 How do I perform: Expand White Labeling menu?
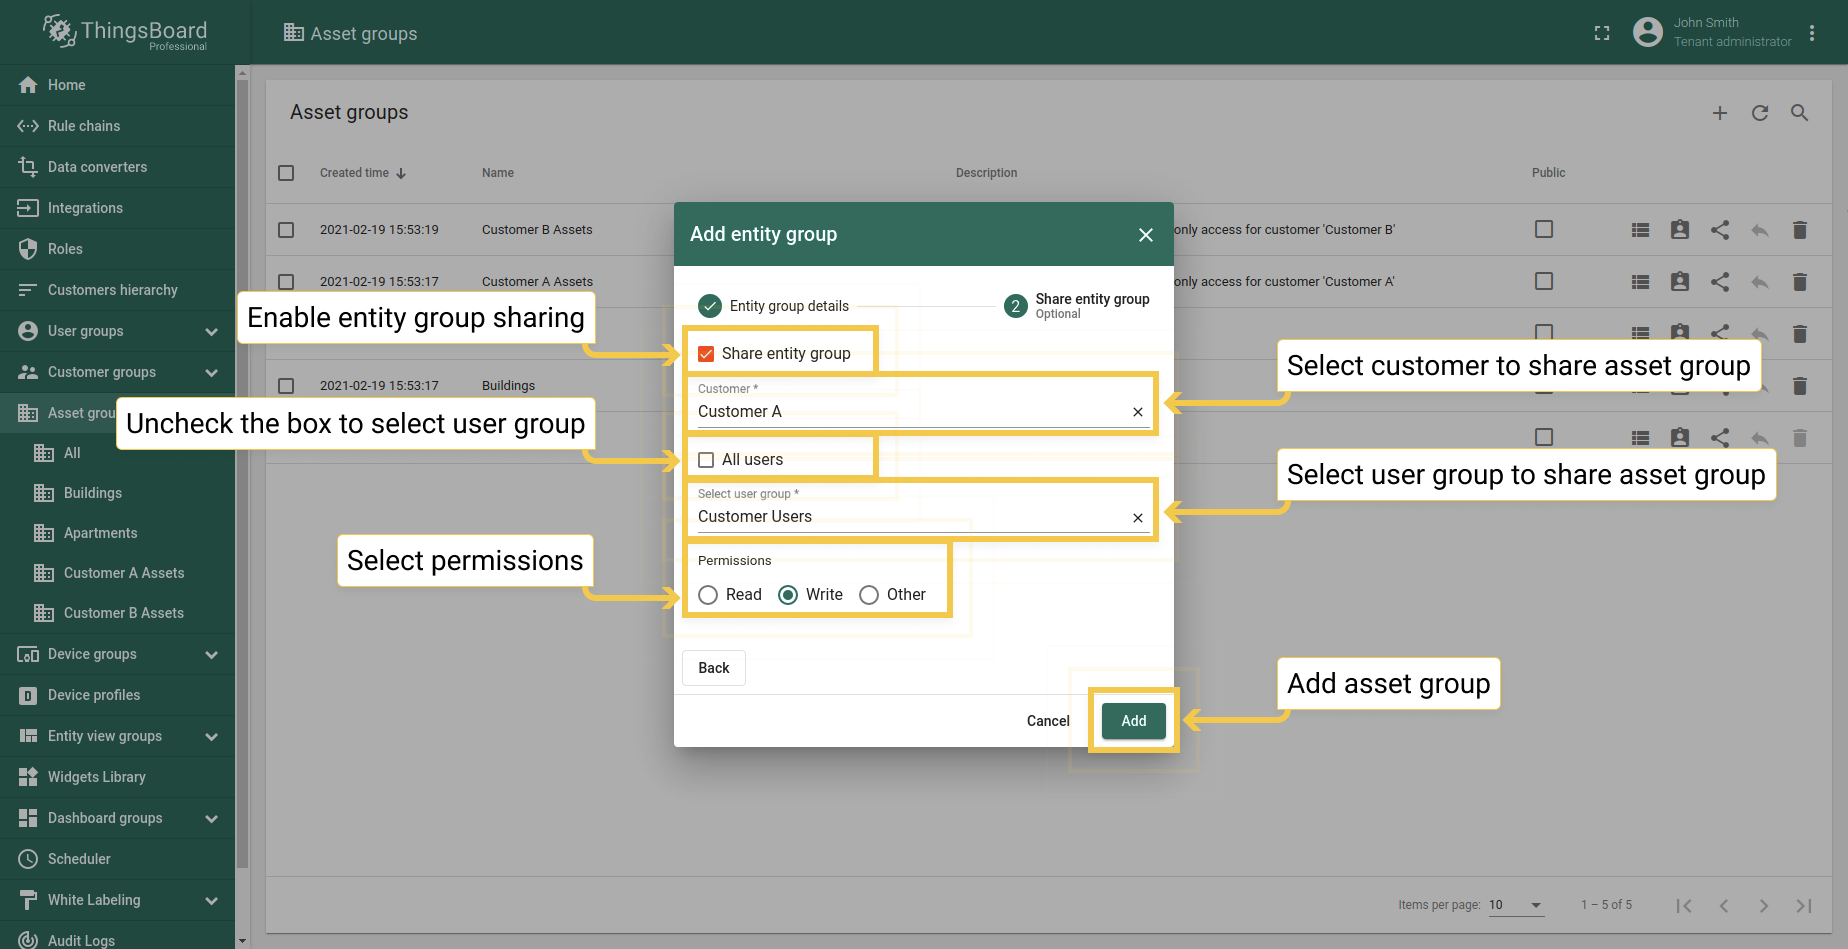pos(211,901)
